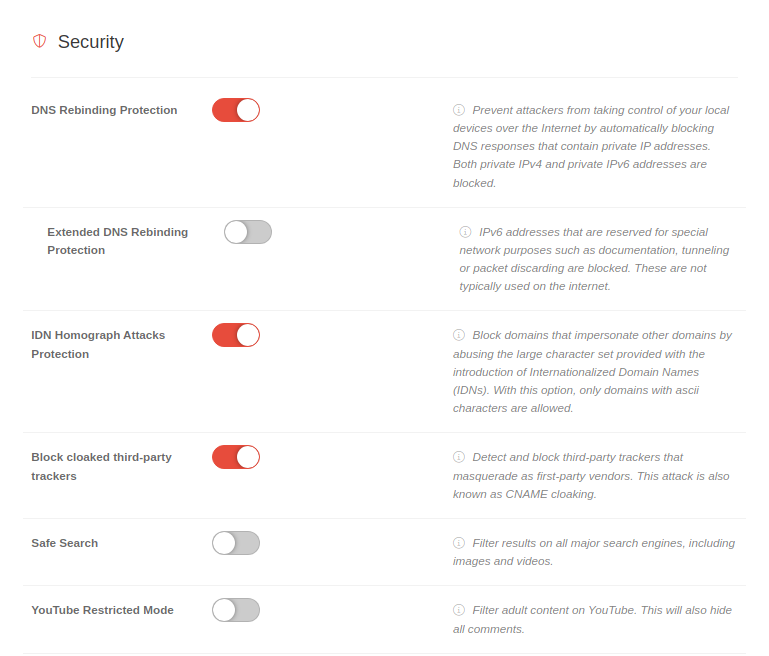Click info icon for IDN Homograph description
Screen dimensions: 769x656
(x=459, y=335)
